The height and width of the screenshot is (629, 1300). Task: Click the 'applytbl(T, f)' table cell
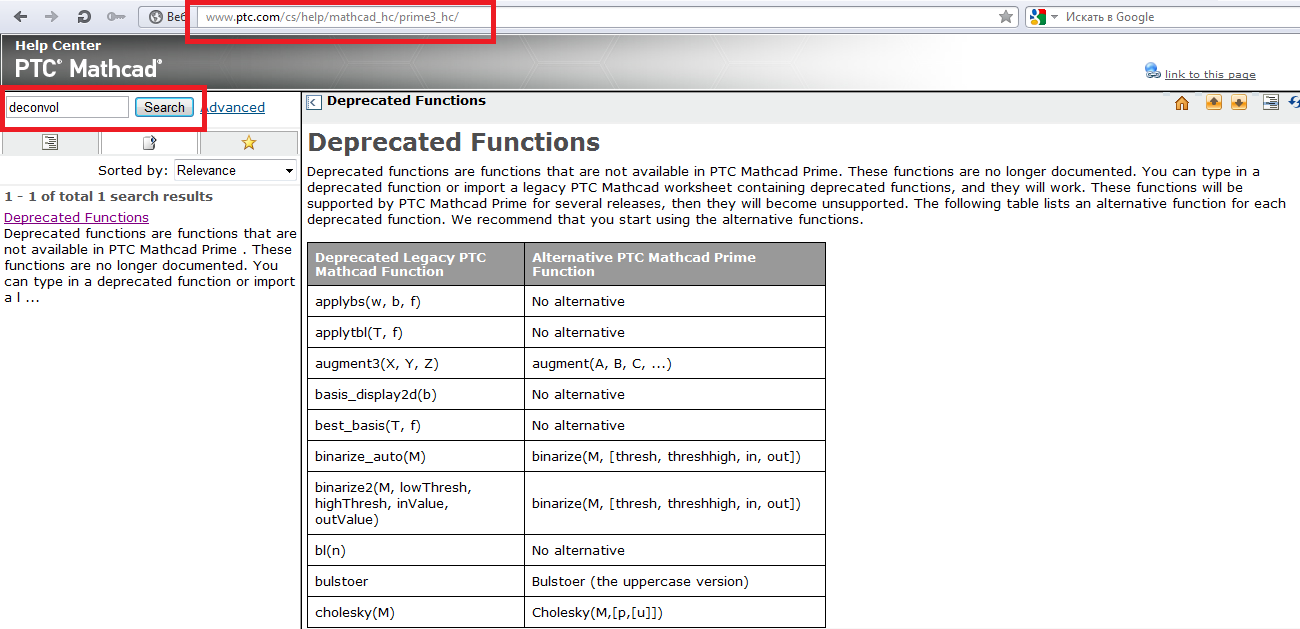pos(416,332)
